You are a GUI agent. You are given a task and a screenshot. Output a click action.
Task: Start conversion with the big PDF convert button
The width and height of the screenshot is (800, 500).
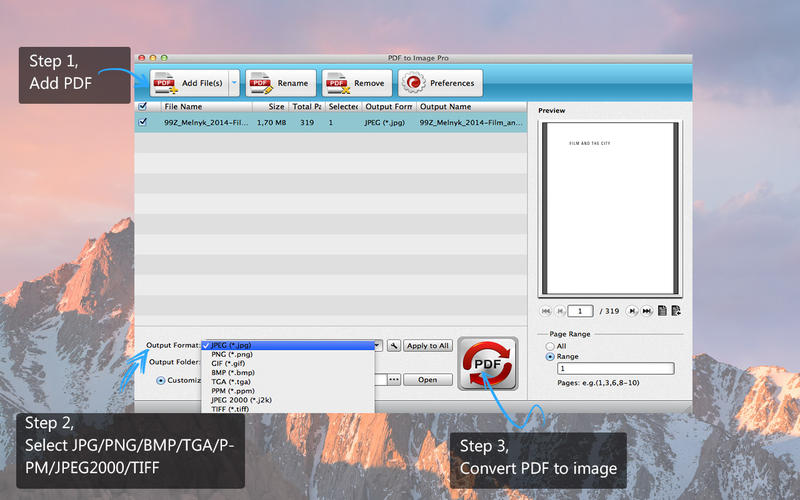pyautogui.click(x=488, y=364)
